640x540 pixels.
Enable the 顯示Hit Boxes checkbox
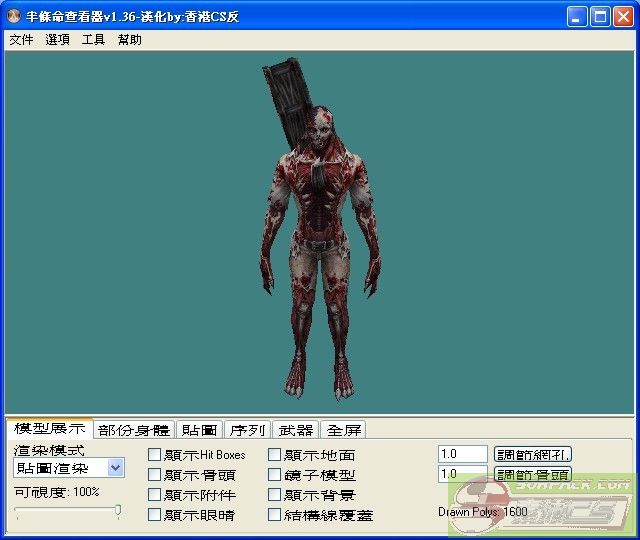click(154, 455)
